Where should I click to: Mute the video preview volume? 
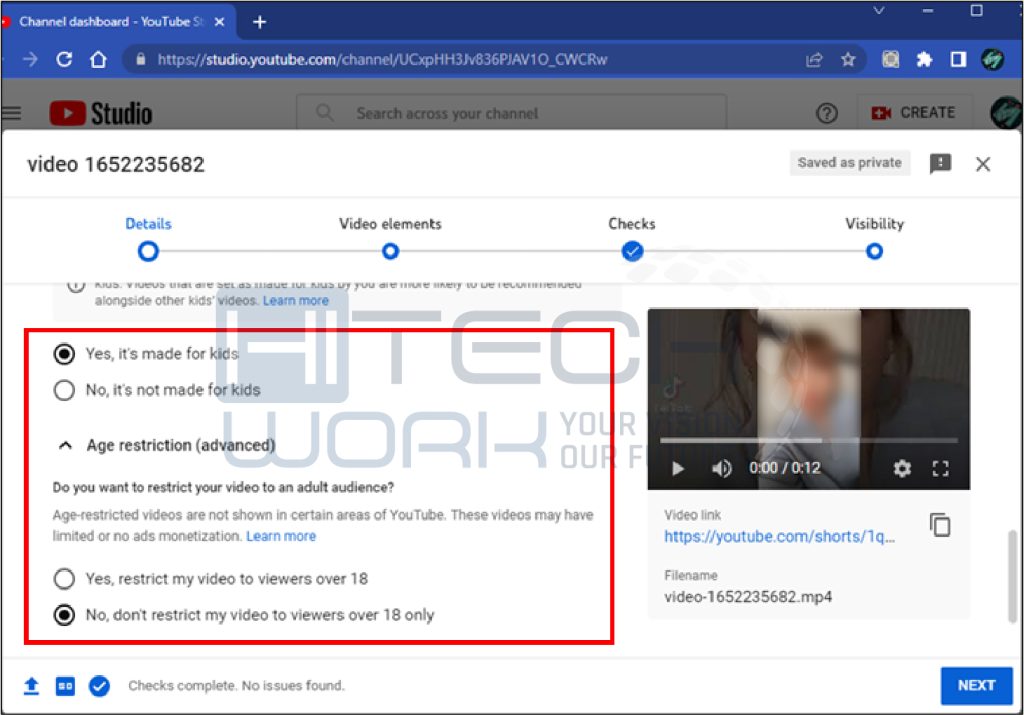[721, 468]
